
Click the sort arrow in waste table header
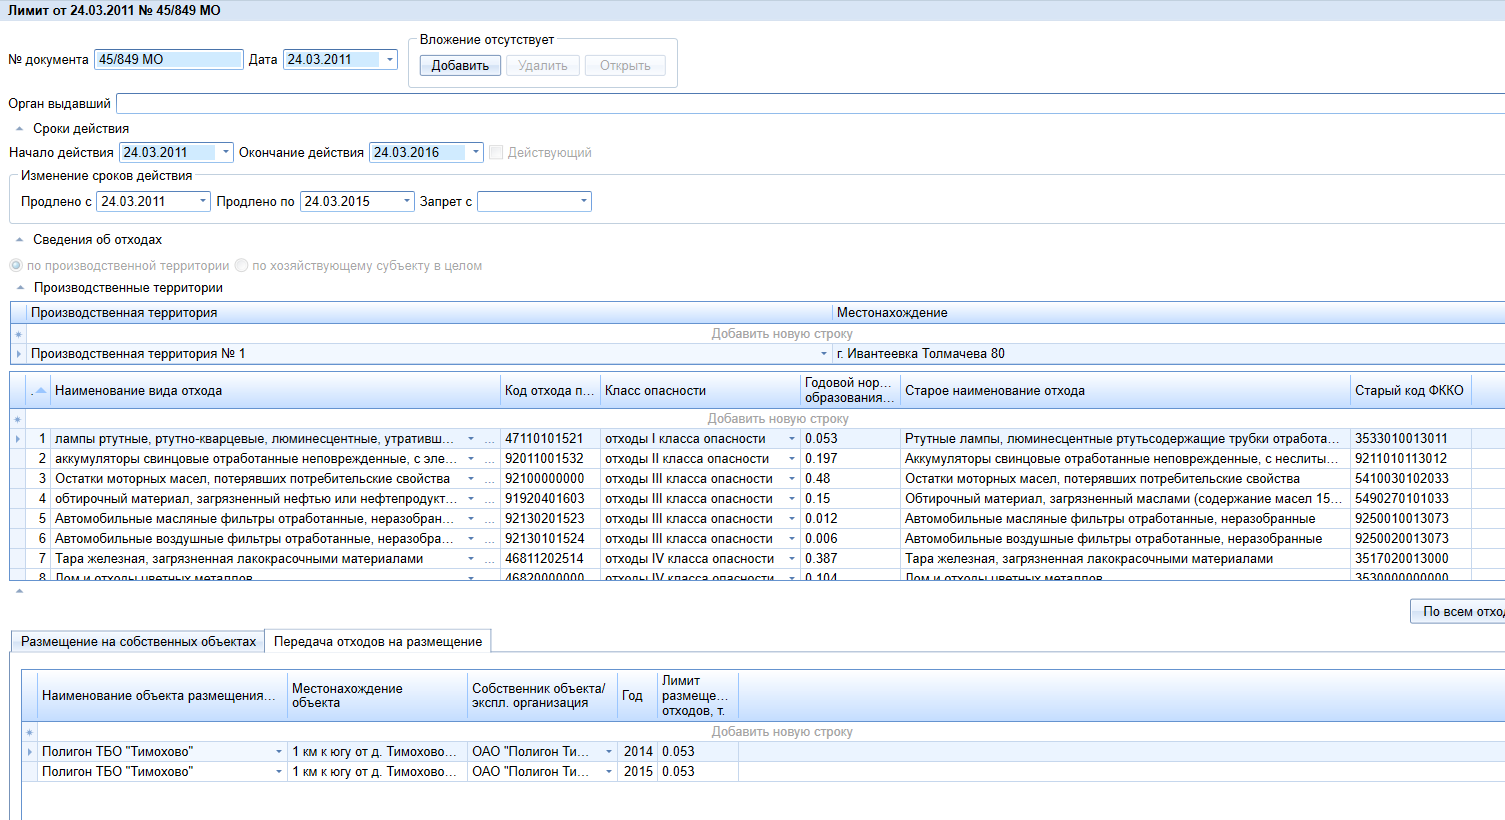[x=40, y=391]
